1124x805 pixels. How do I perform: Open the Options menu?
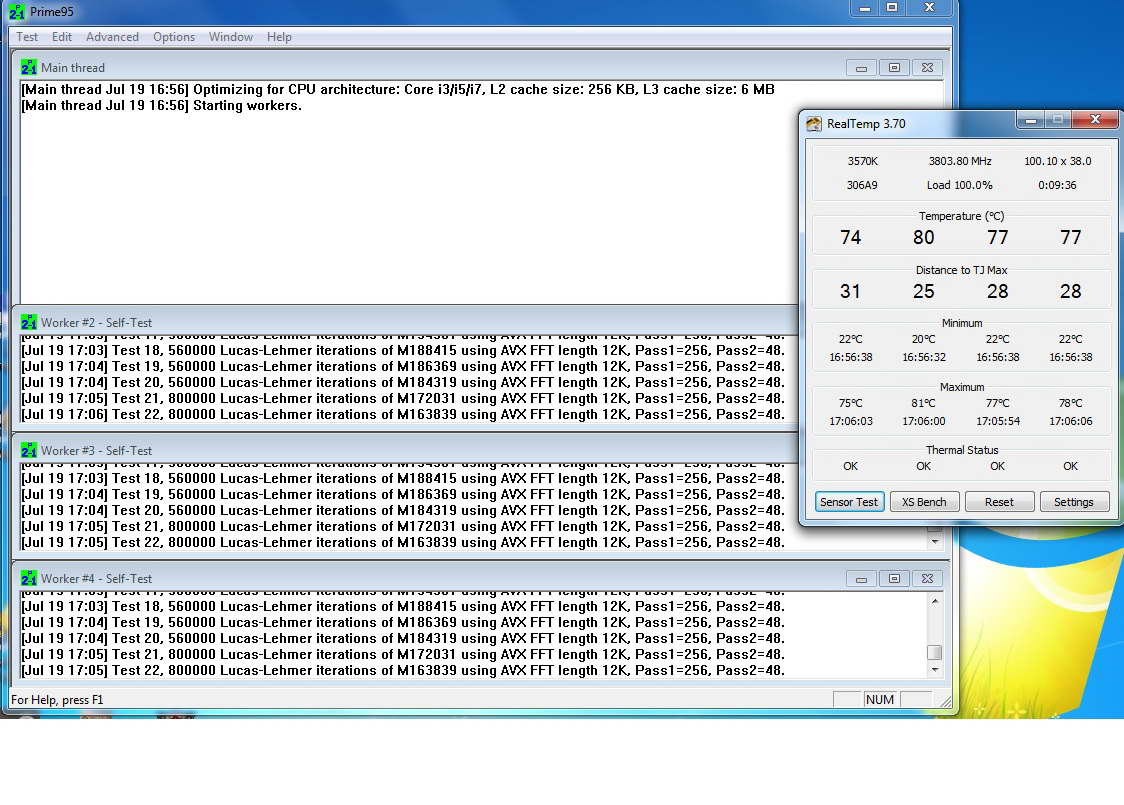[173, 37]
